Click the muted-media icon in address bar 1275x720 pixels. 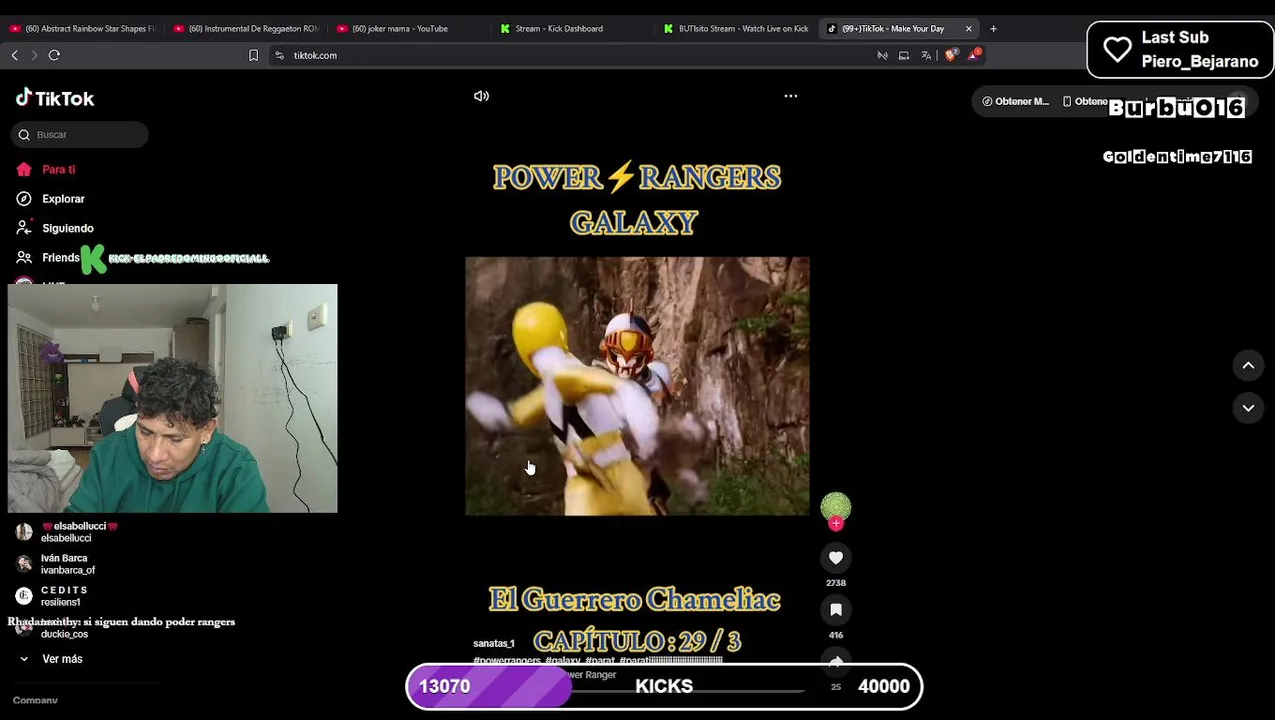point(882,55)
